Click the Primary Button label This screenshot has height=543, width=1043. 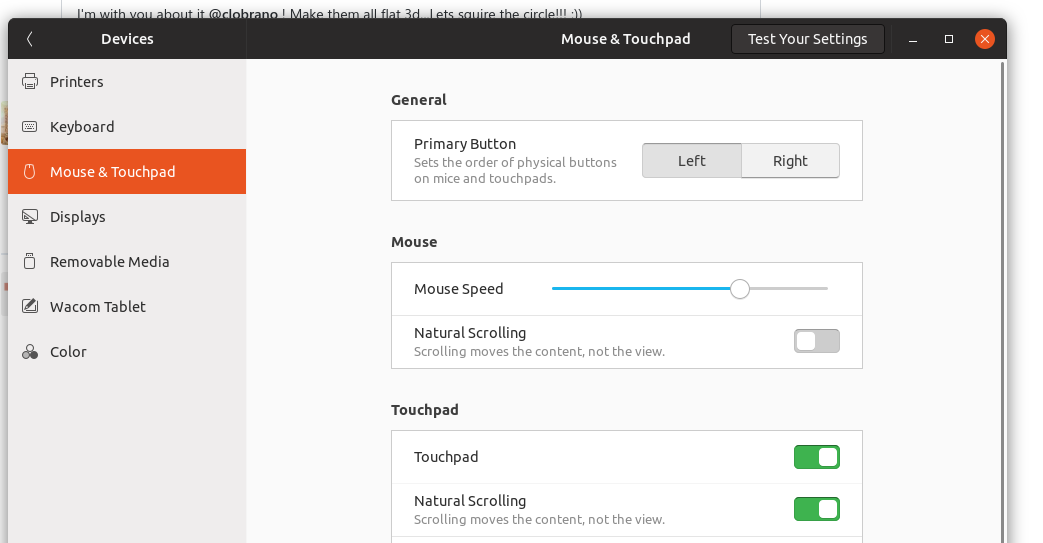465,144
